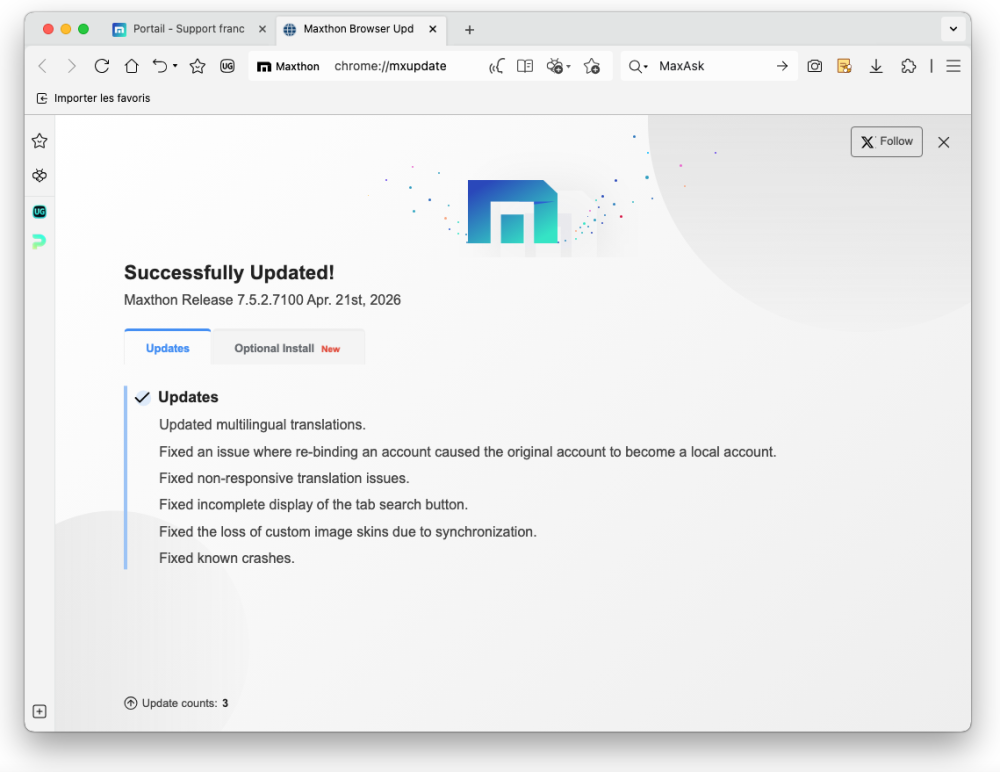Switch to Portail - Support tab
Screen dimensions: 1000x772
tap(189, 29)
